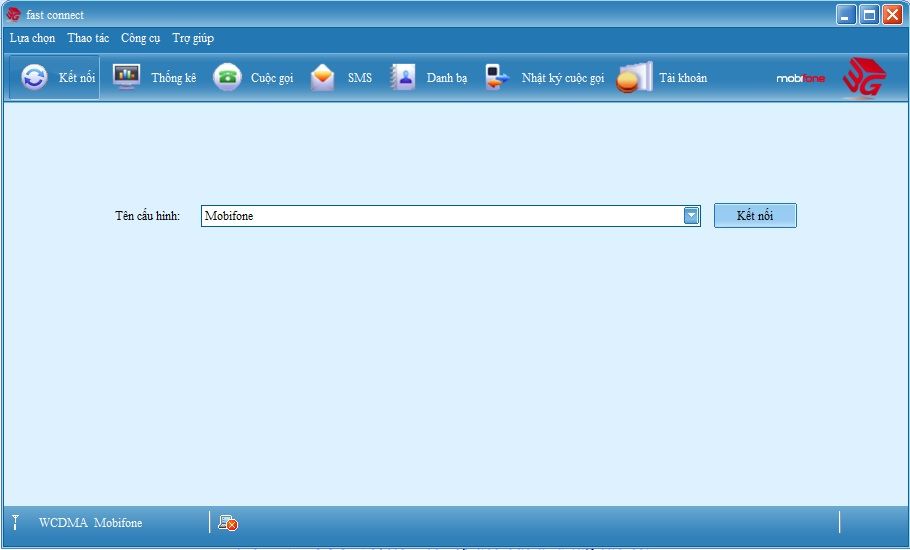Open the Trợ giúp help menu
Viewport: 910px width, 550px height.
[192, 38]
